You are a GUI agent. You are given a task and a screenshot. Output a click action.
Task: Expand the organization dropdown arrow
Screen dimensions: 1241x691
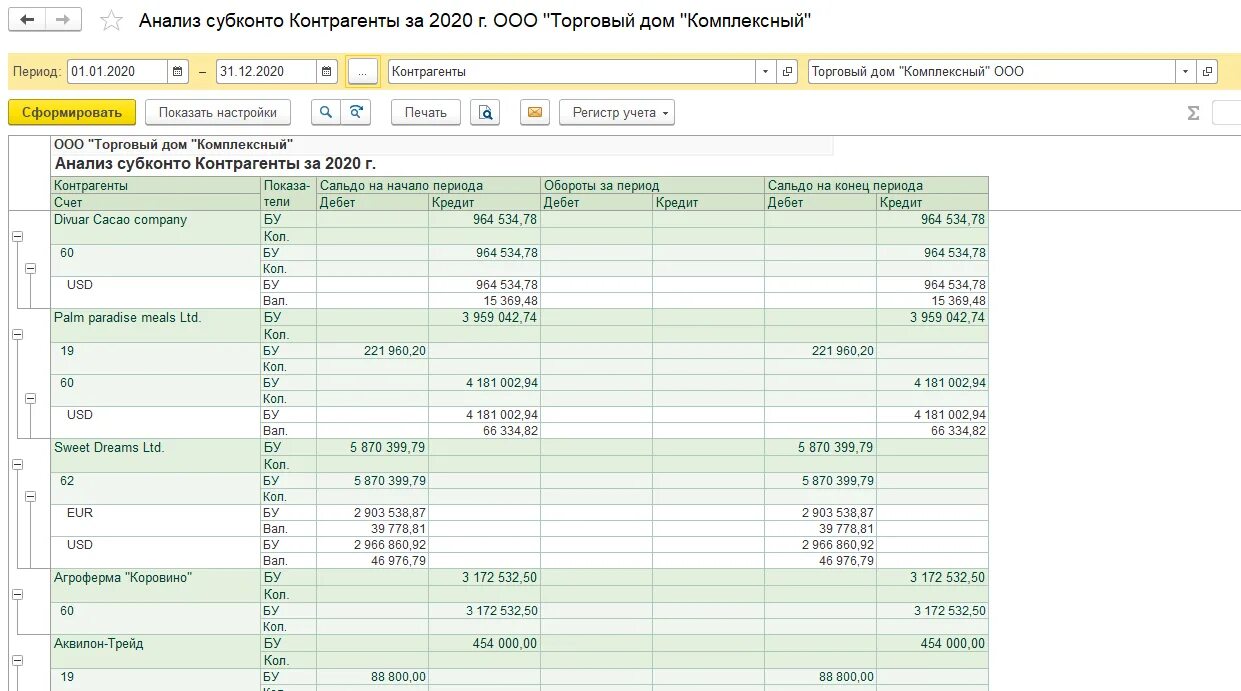coord(1185,72)
